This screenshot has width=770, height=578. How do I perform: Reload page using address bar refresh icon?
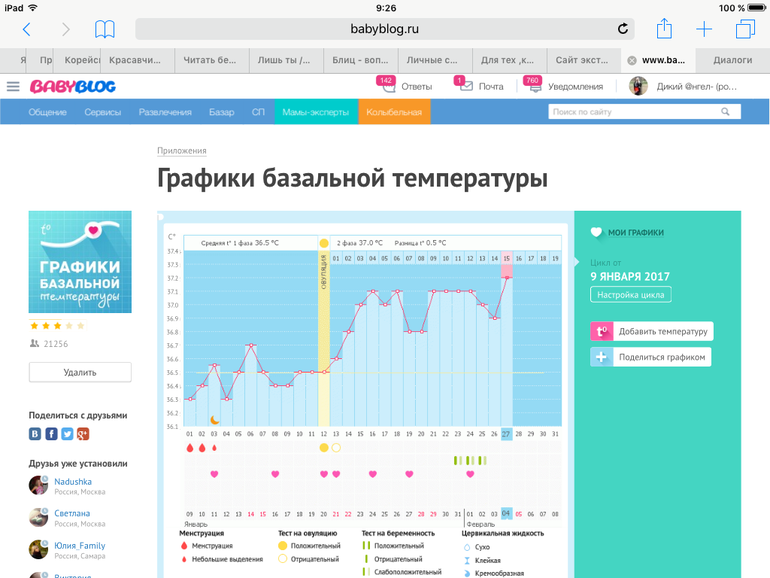[x=623, y=29]
